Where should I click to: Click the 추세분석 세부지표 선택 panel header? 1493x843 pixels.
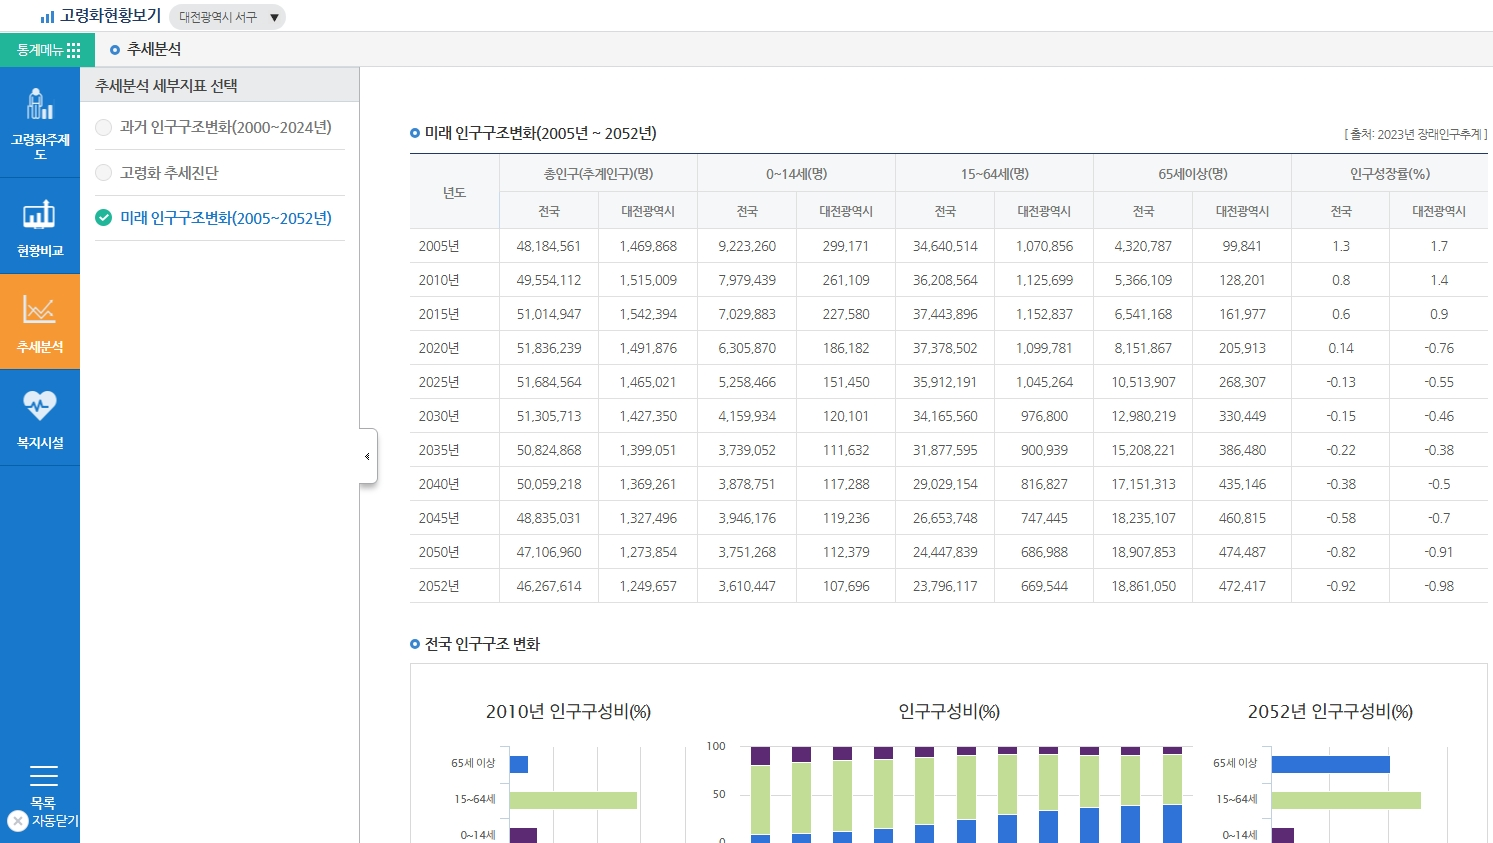click(219, 85)
